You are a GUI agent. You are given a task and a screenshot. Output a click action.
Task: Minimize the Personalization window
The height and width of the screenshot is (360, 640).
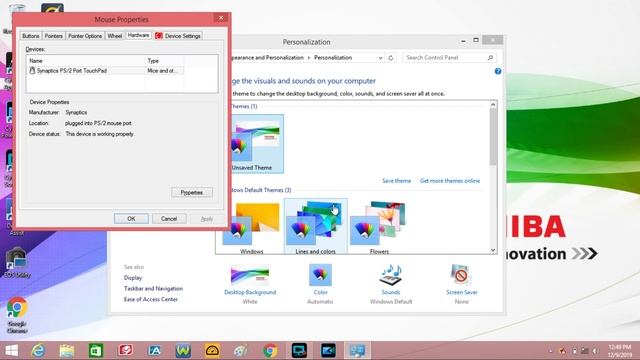click(x=463, y=40)
